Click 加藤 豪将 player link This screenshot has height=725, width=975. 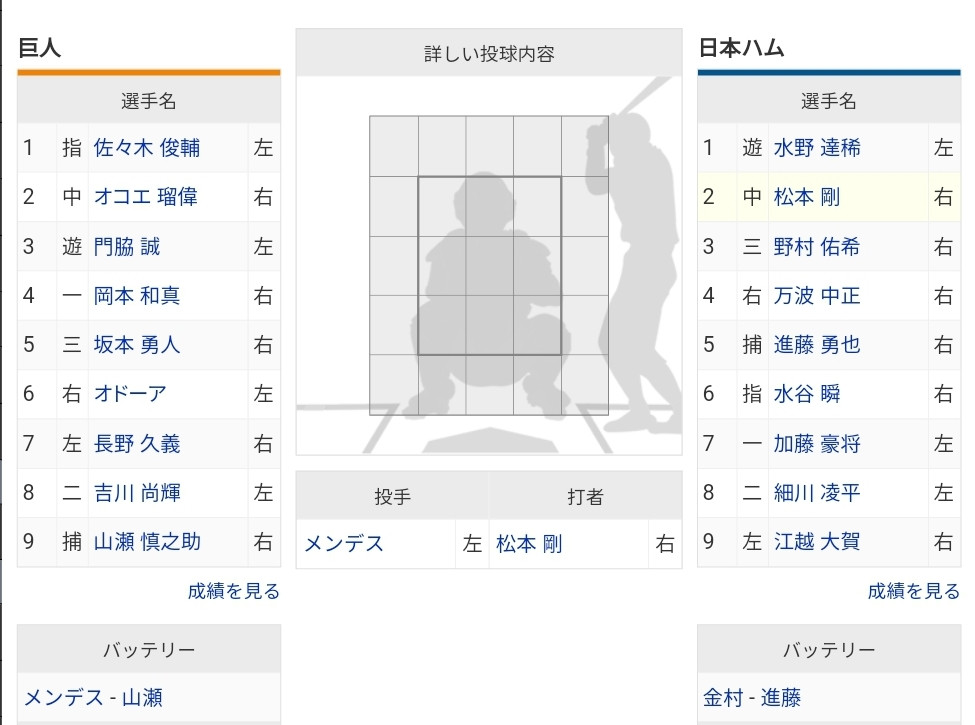817,443
